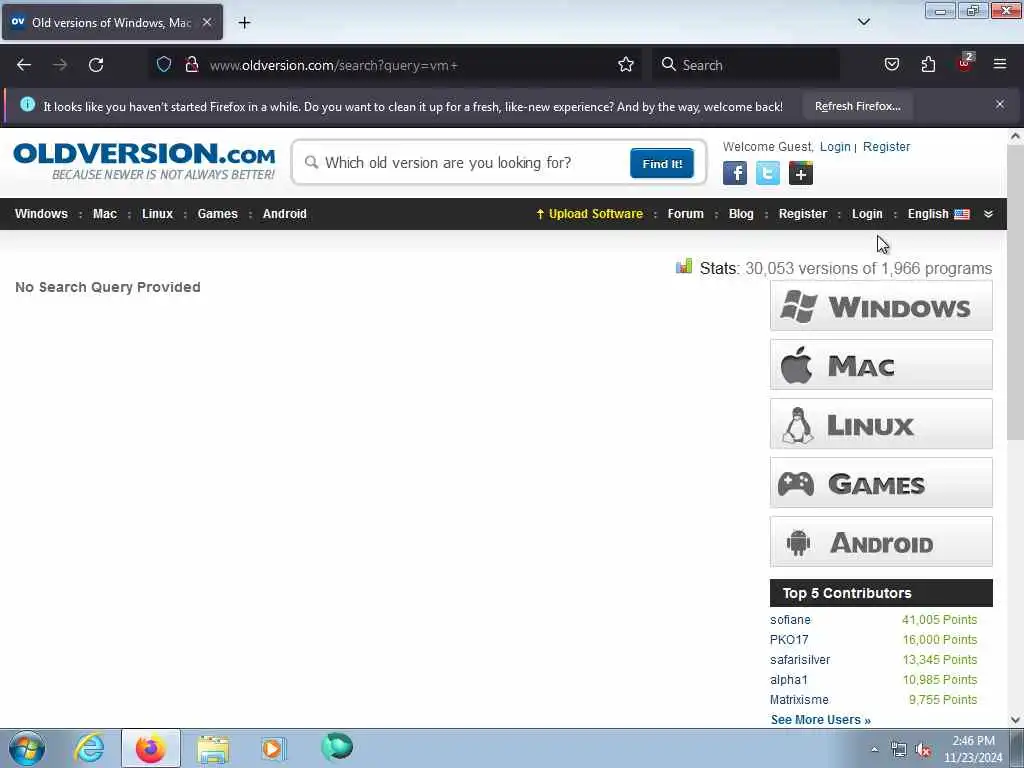
Task: Click the plus share icon
Action: click(801, 174)
